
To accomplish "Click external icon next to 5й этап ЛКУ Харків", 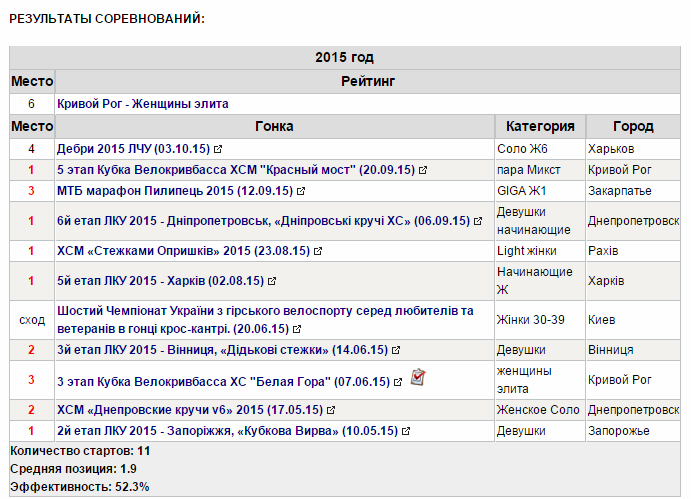I will point(272,281).
